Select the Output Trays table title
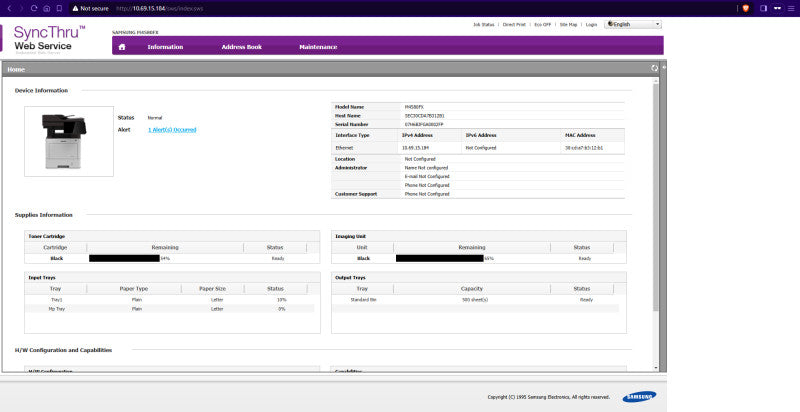The image size is (800, 412). click(x=351, y=278)
